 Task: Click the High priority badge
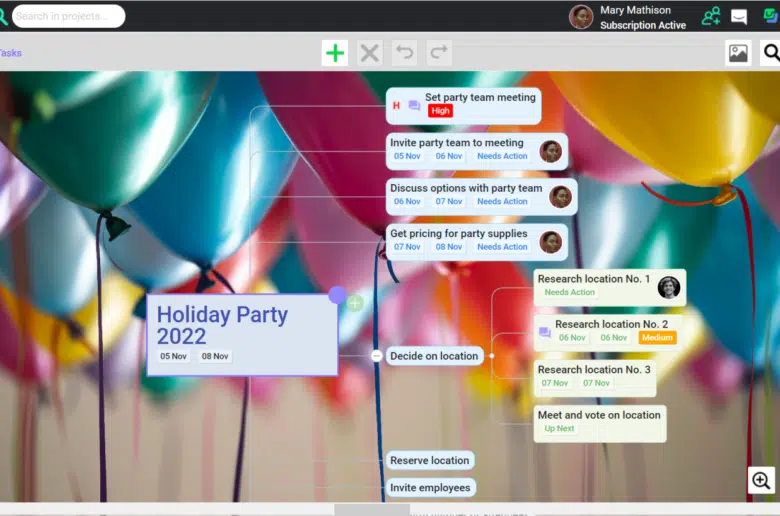[x=440, y=111]
